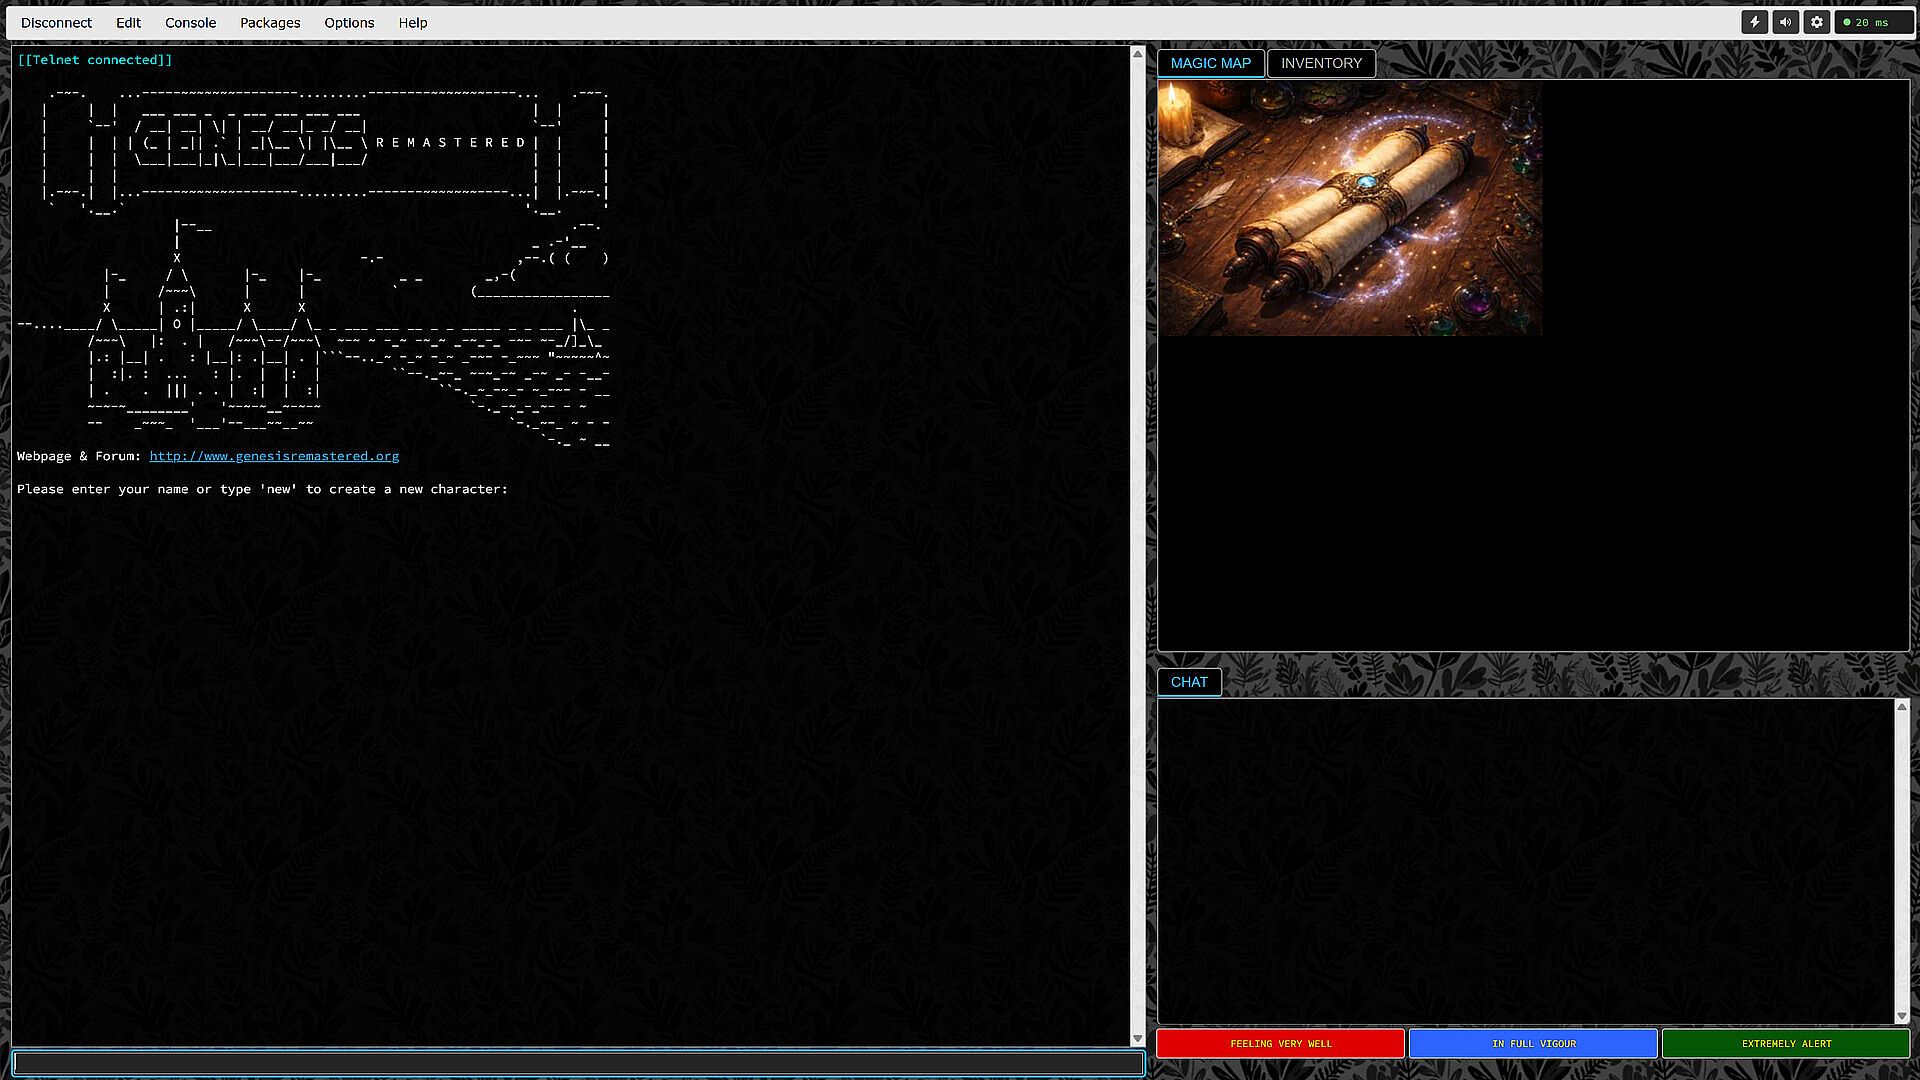The image size is (1920, 1080).
Task: Click the red Feeling Very Well health bar
Action: [x=1280, y=1043]
